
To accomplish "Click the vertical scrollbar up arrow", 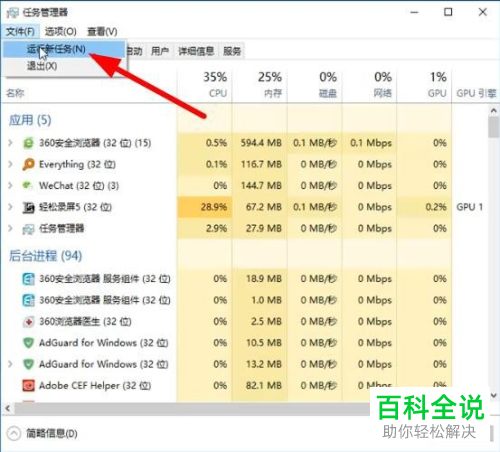I will (494, 110).
